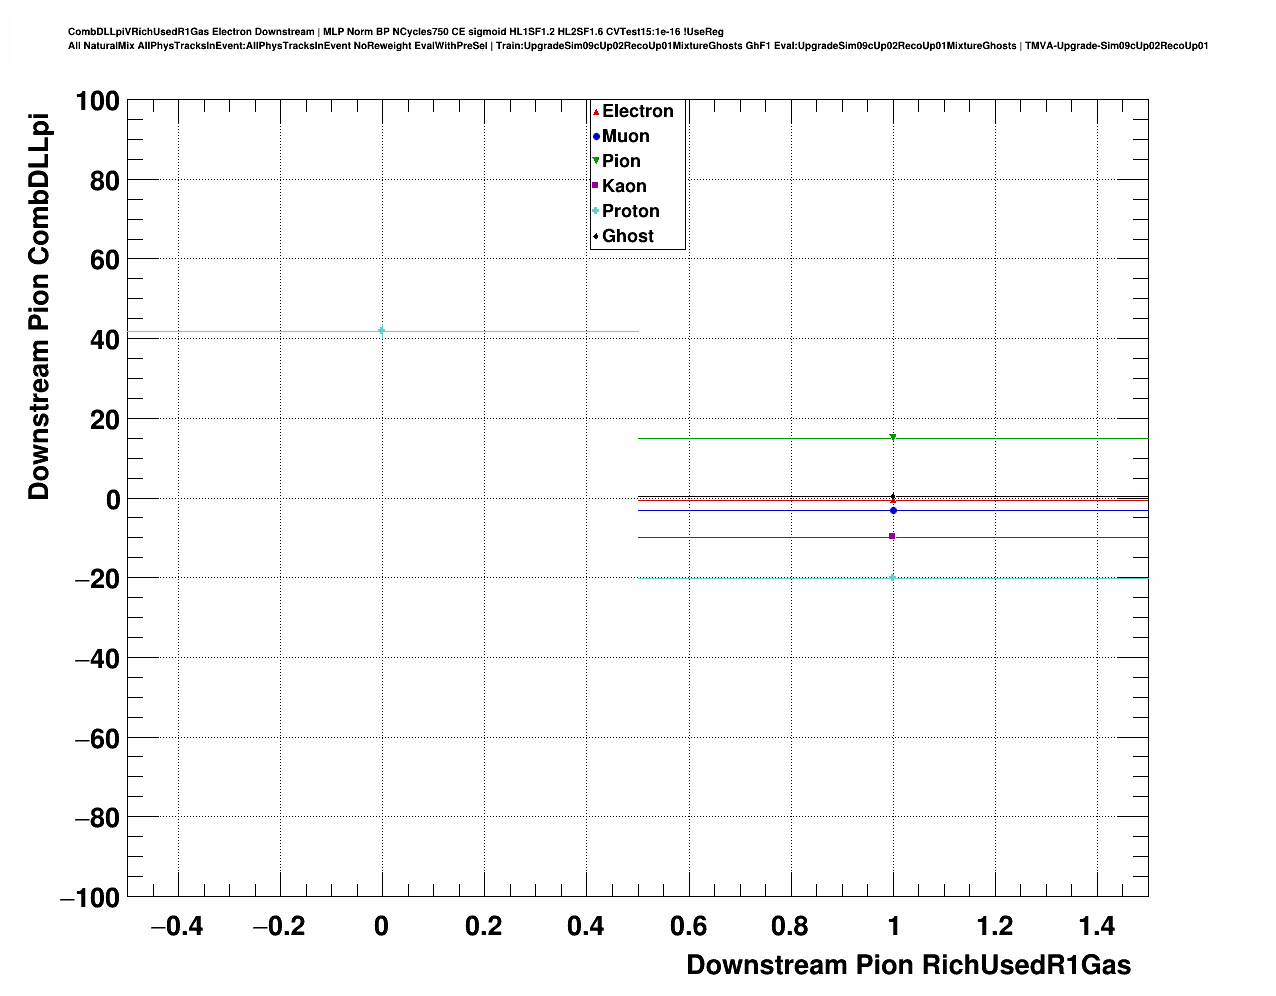1276x996 pixels.
Task: Click the black Ghost diamond legend marker
Action: click(596, 236)
